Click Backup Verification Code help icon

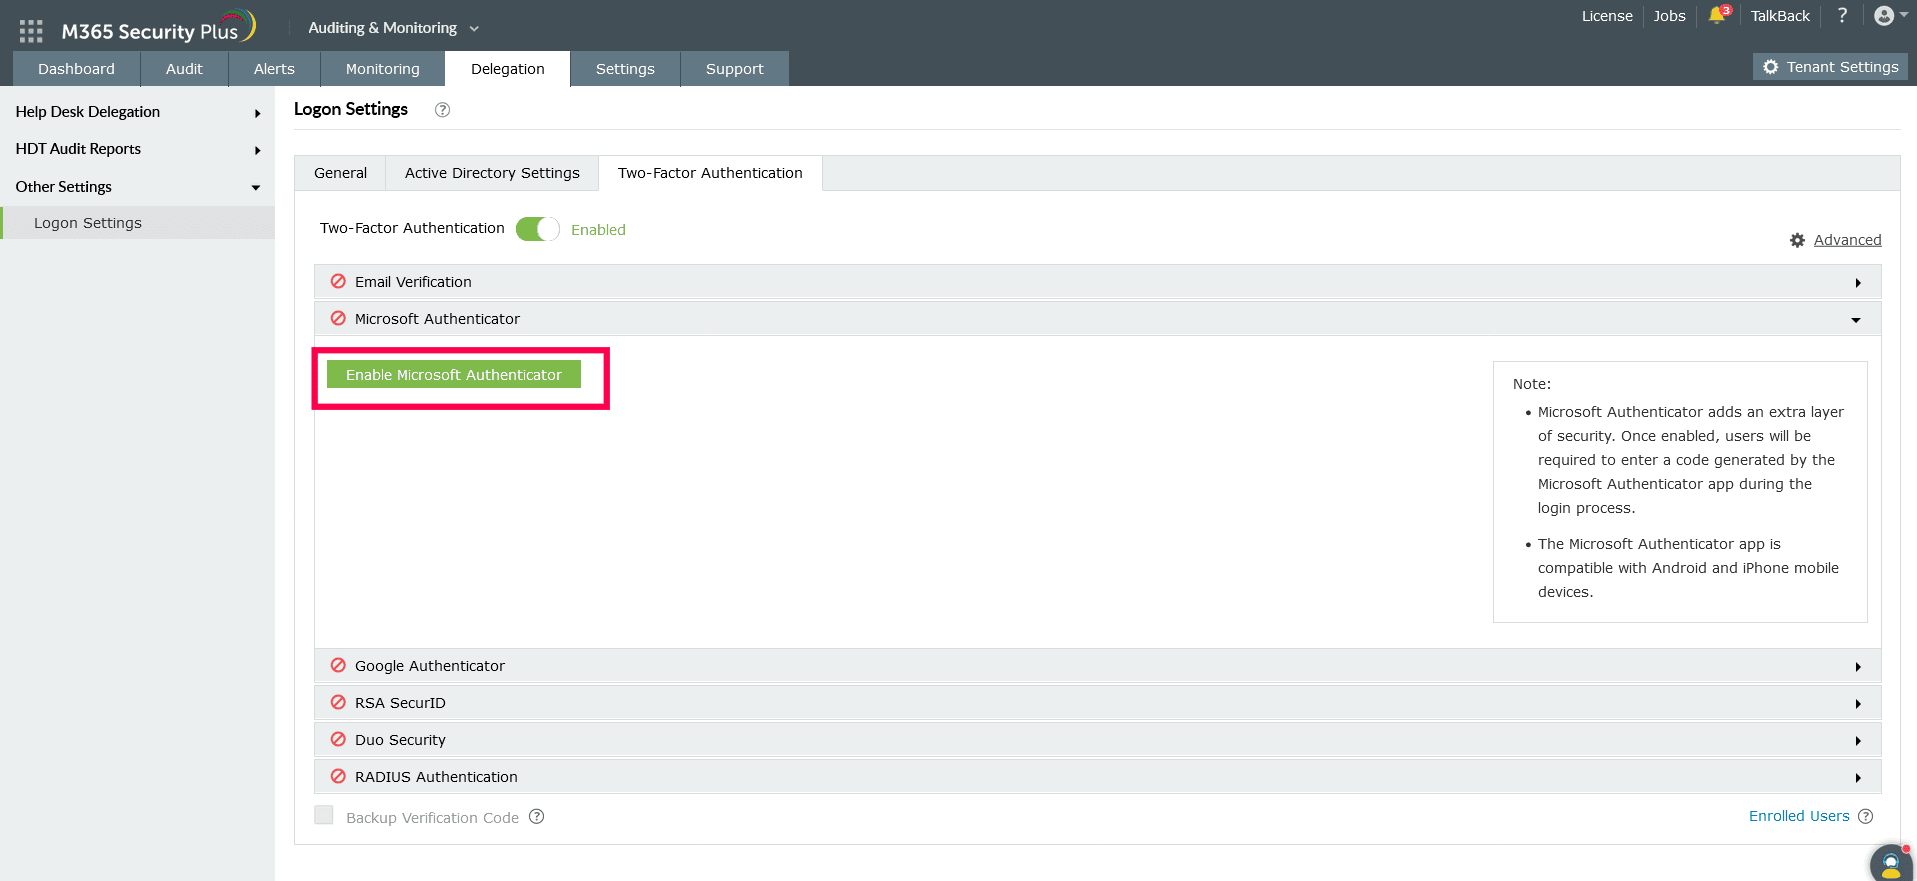pos(537,816)
